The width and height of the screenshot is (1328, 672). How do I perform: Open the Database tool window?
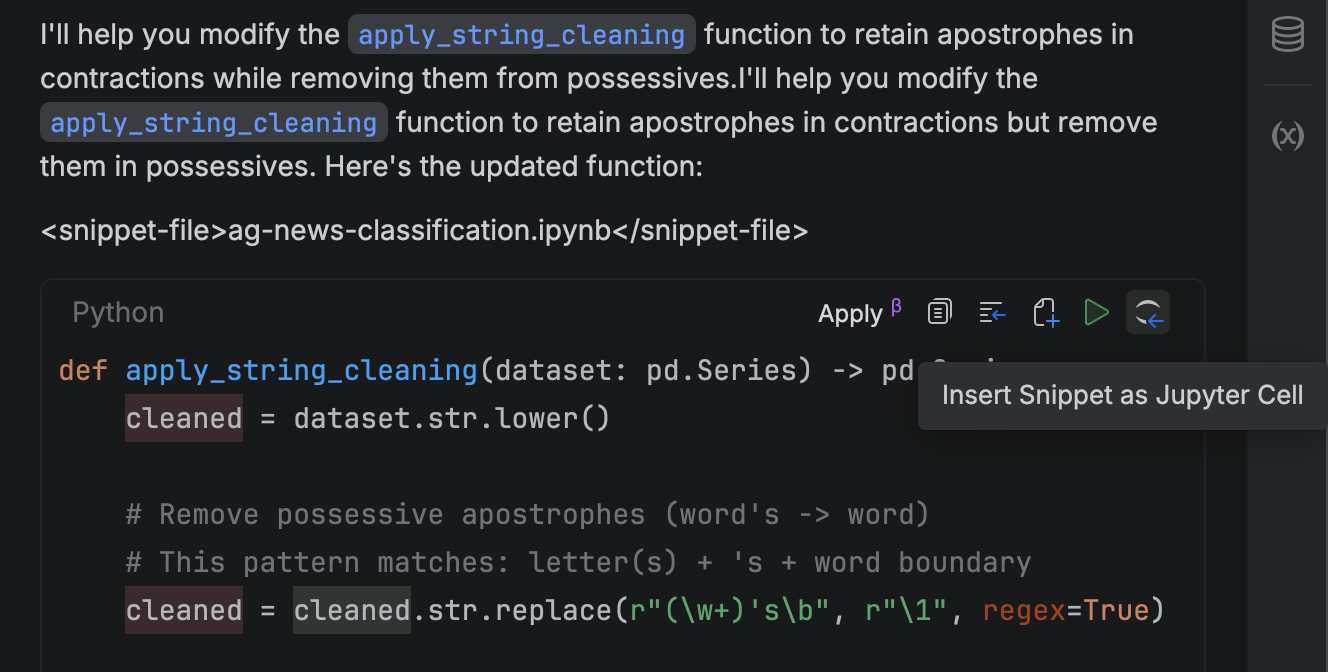coord(1287,35)
